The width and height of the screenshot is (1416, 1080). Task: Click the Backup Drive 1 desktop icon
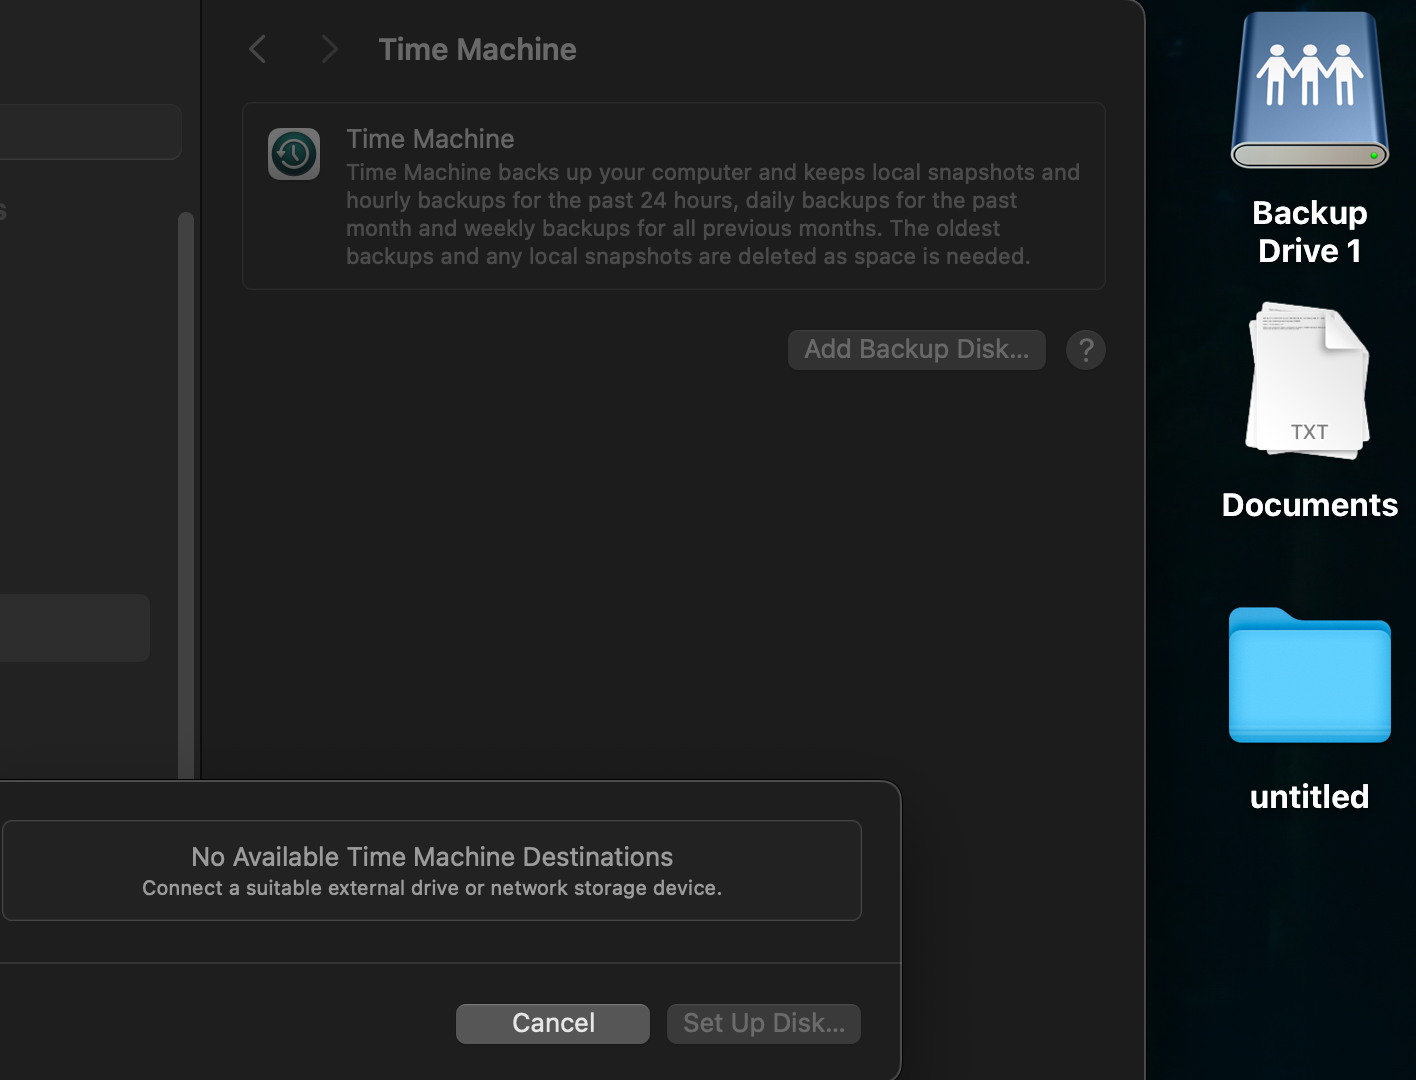(x=1309, y=90)
